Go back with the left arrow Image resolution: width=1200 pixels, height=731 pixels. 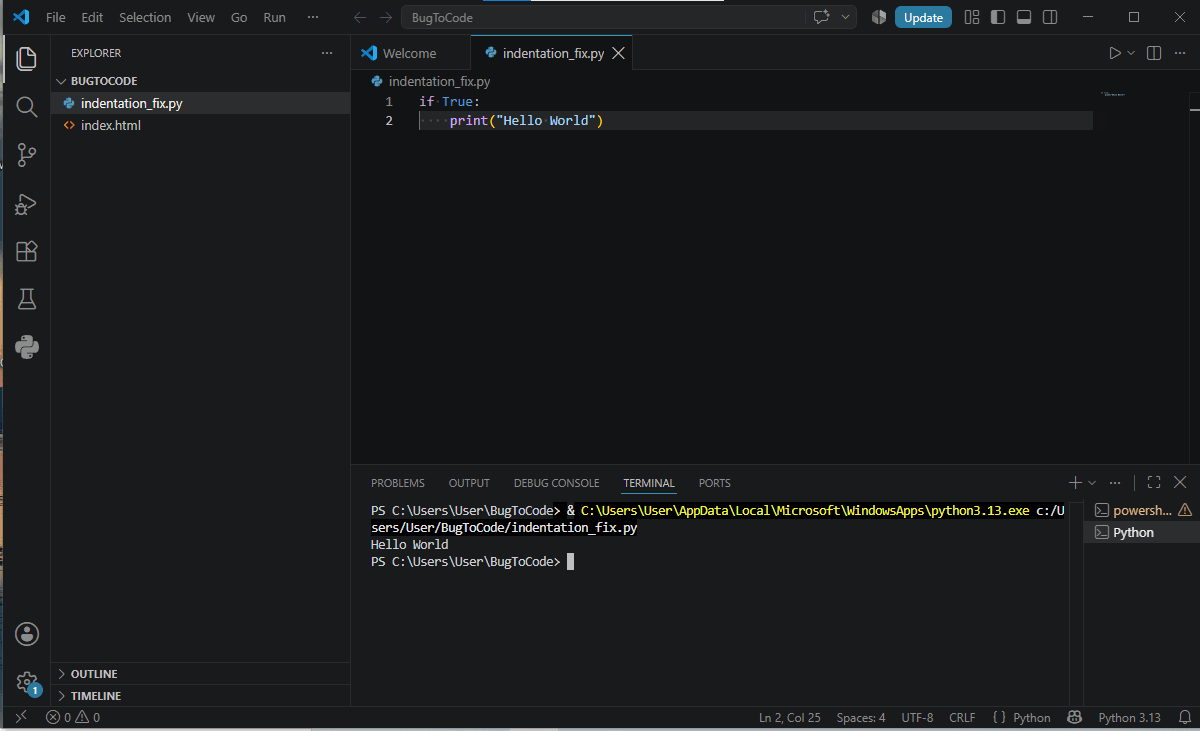tap(360, 17)
